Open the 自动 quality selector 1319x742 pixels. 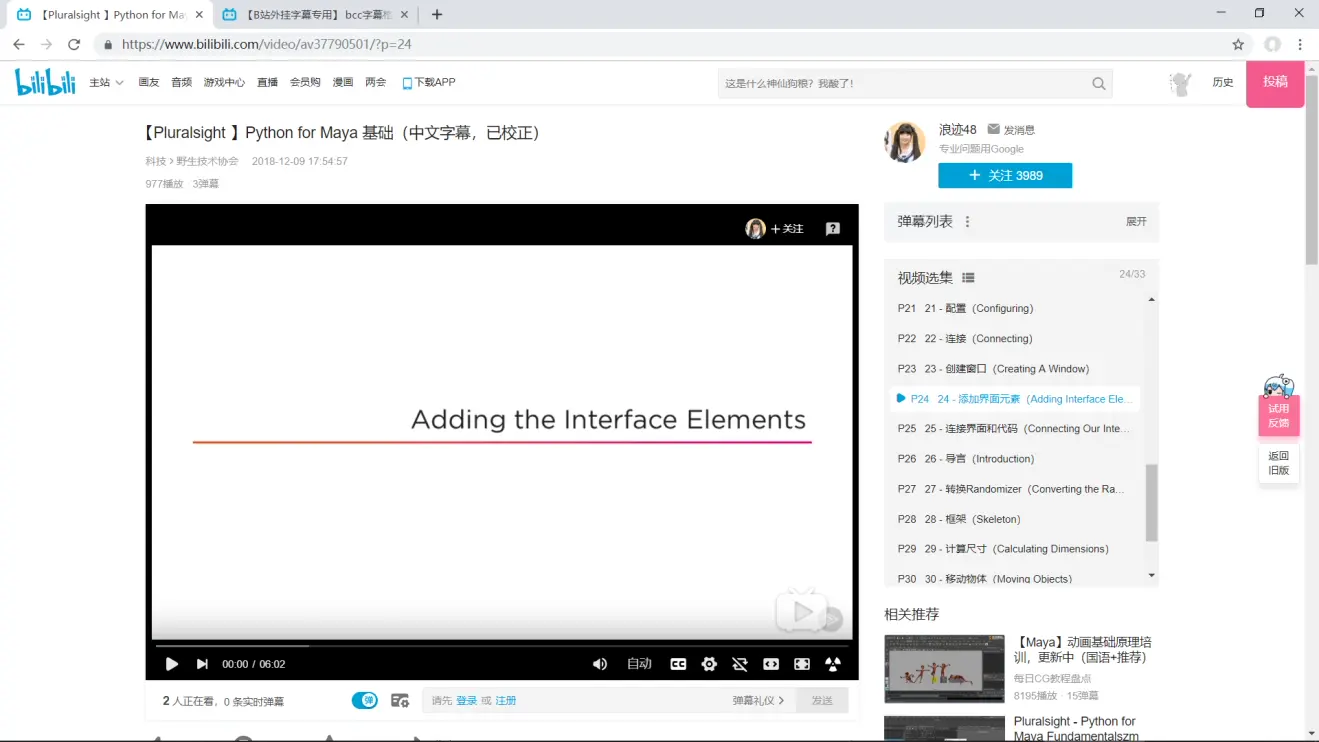639,664
